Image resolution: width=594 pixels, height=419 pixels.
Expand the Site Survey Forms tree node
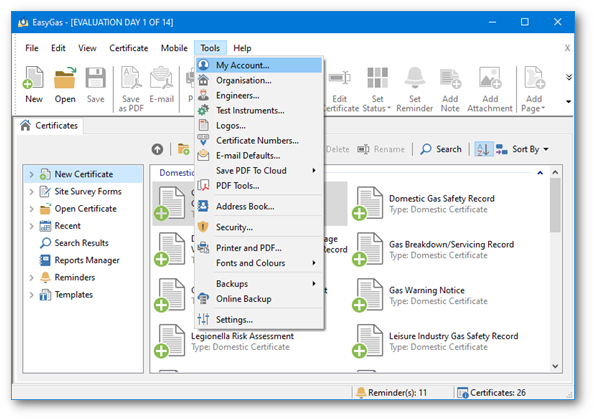click(32, 192)
